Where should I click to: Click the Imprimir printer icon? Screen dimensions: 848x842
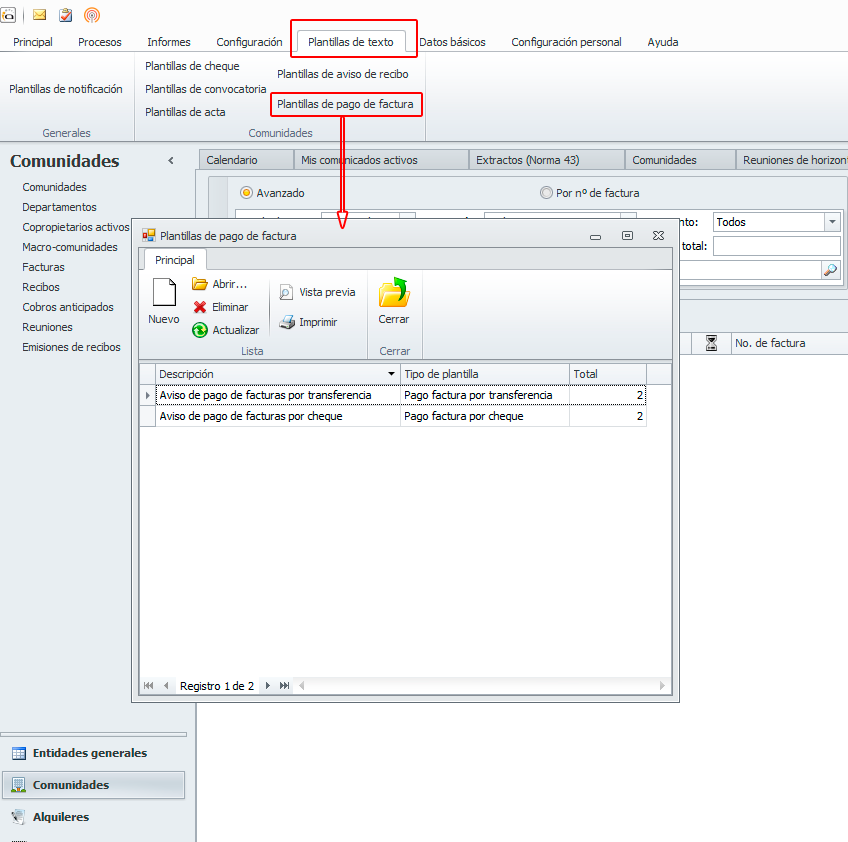coord(287,322)
